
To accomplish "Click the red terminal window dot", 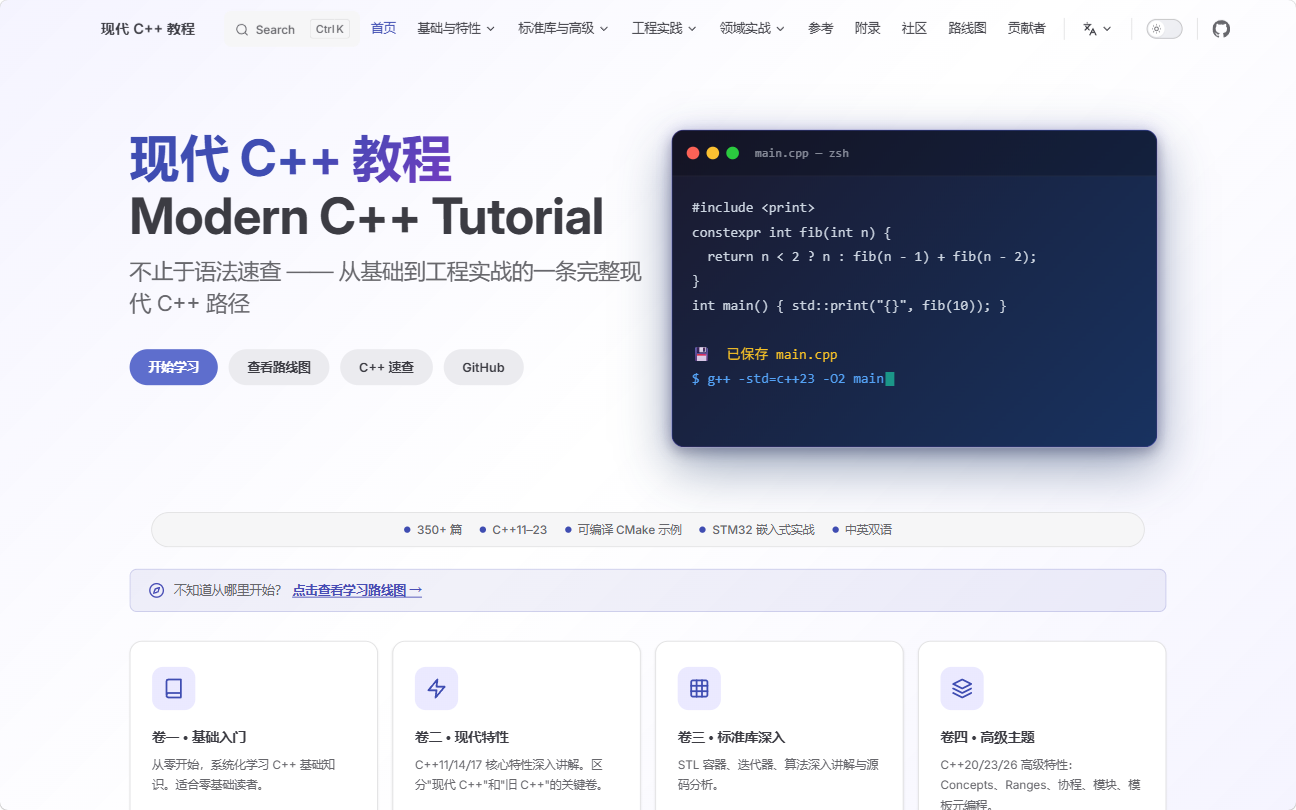I will pos(693,153).
